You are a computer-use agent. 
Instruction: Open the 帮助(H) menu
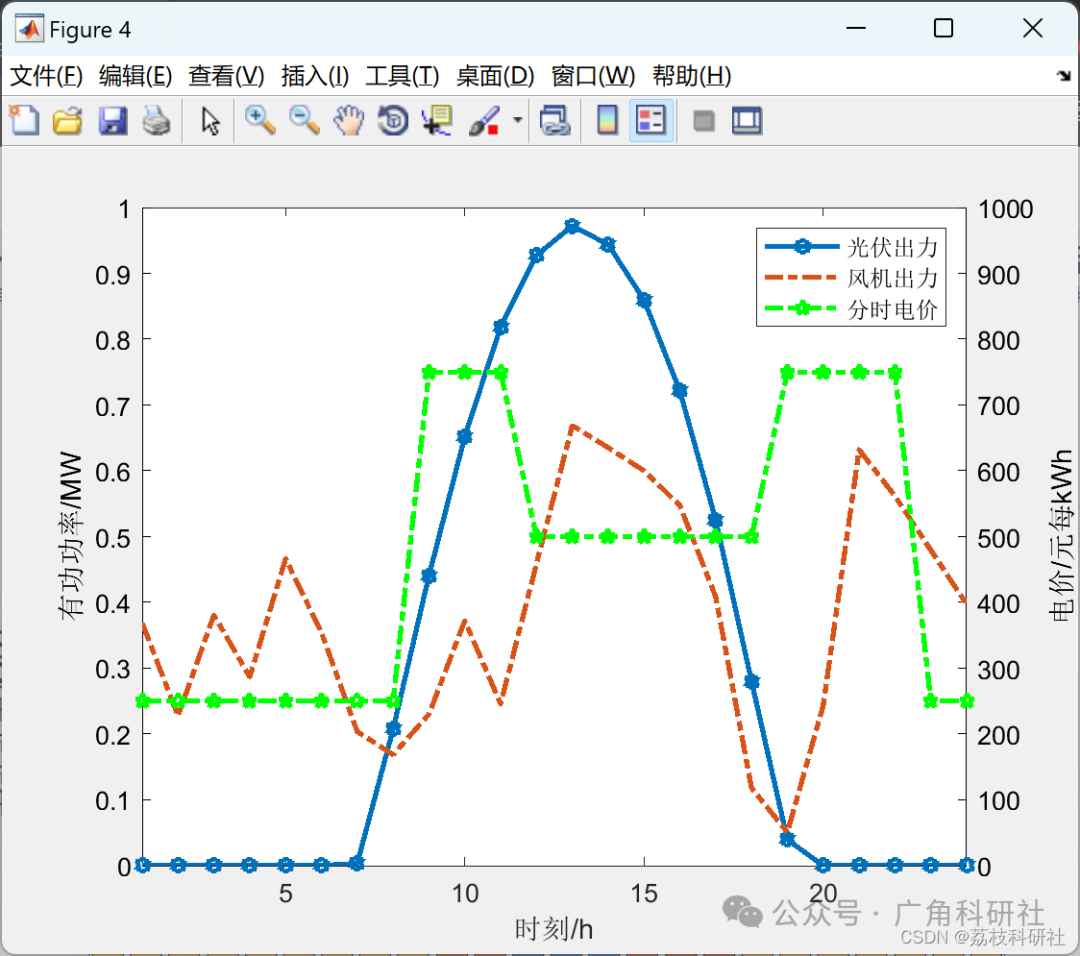pyautogui.click(x=692, y=76)
